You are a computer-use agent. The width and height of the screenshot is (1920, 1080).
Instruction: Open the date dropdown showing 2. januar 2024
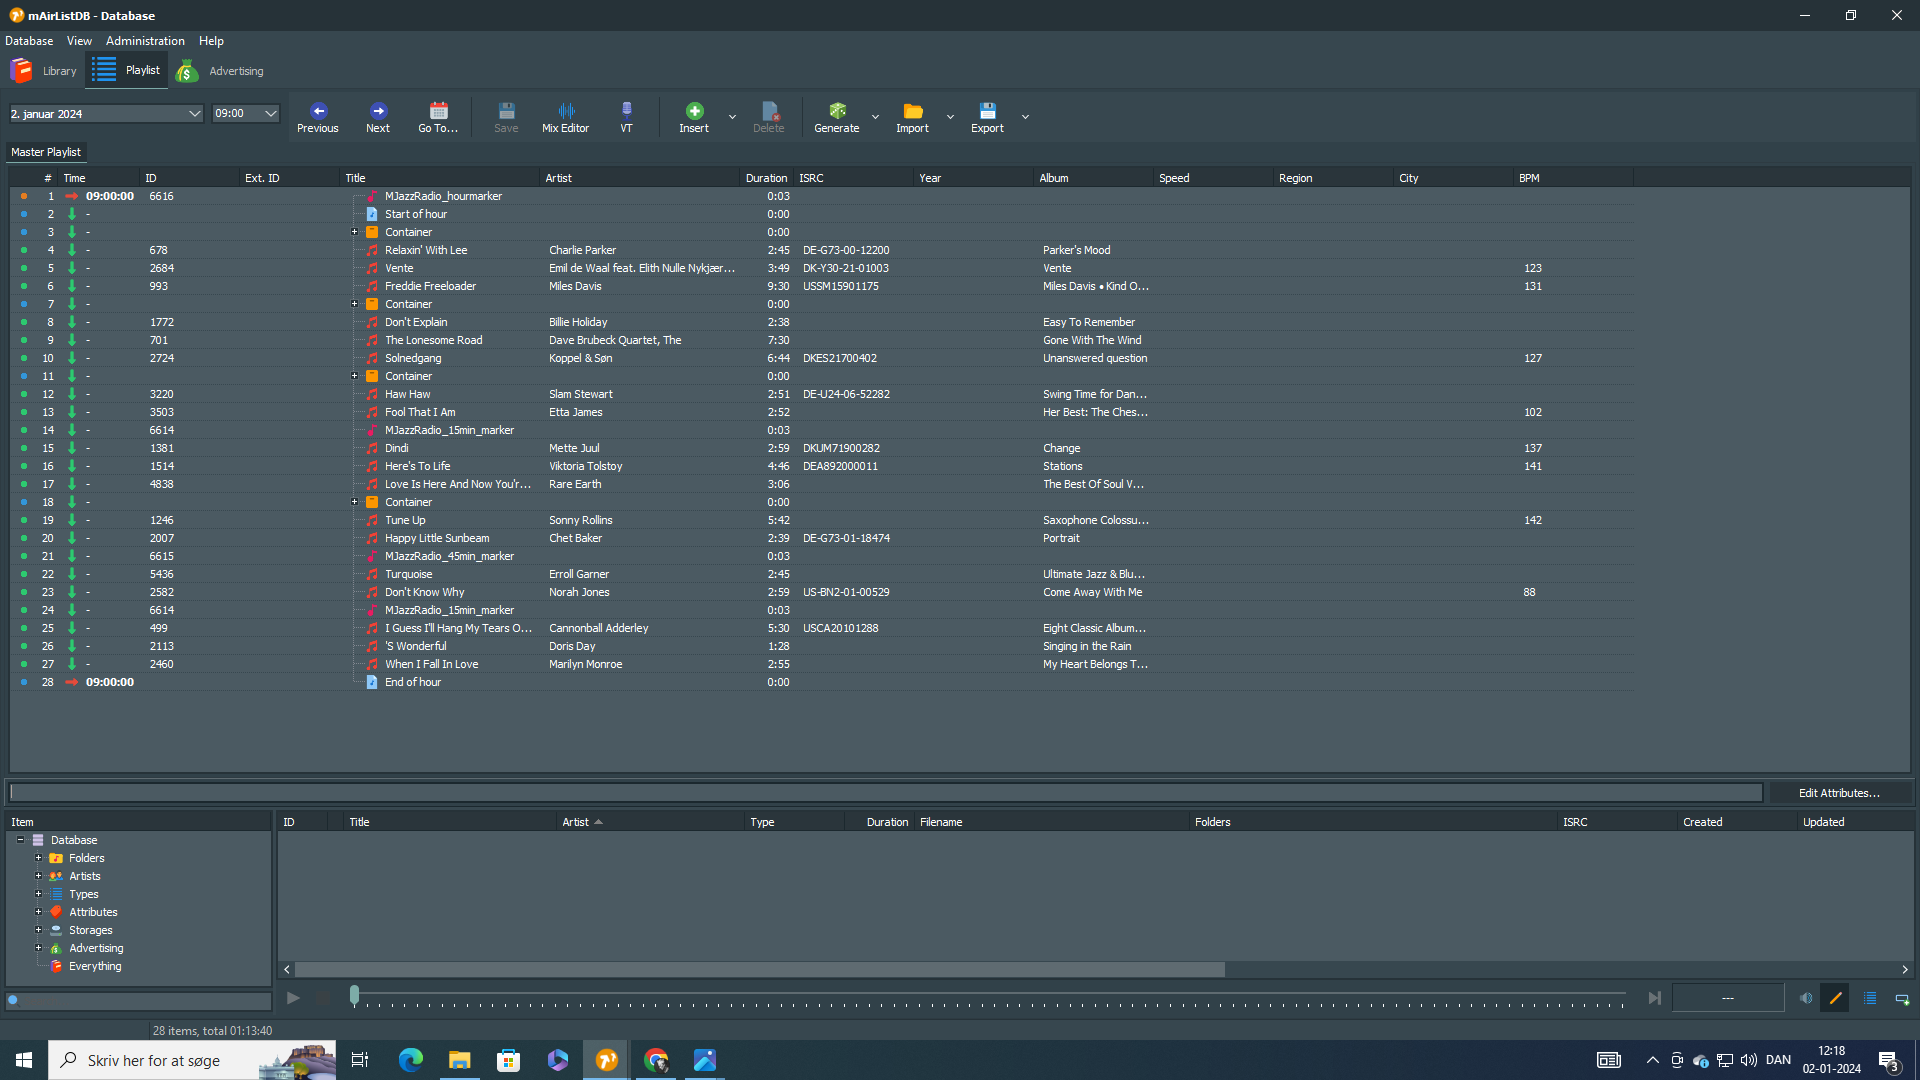pyautogui.click(x=194, y=114)
